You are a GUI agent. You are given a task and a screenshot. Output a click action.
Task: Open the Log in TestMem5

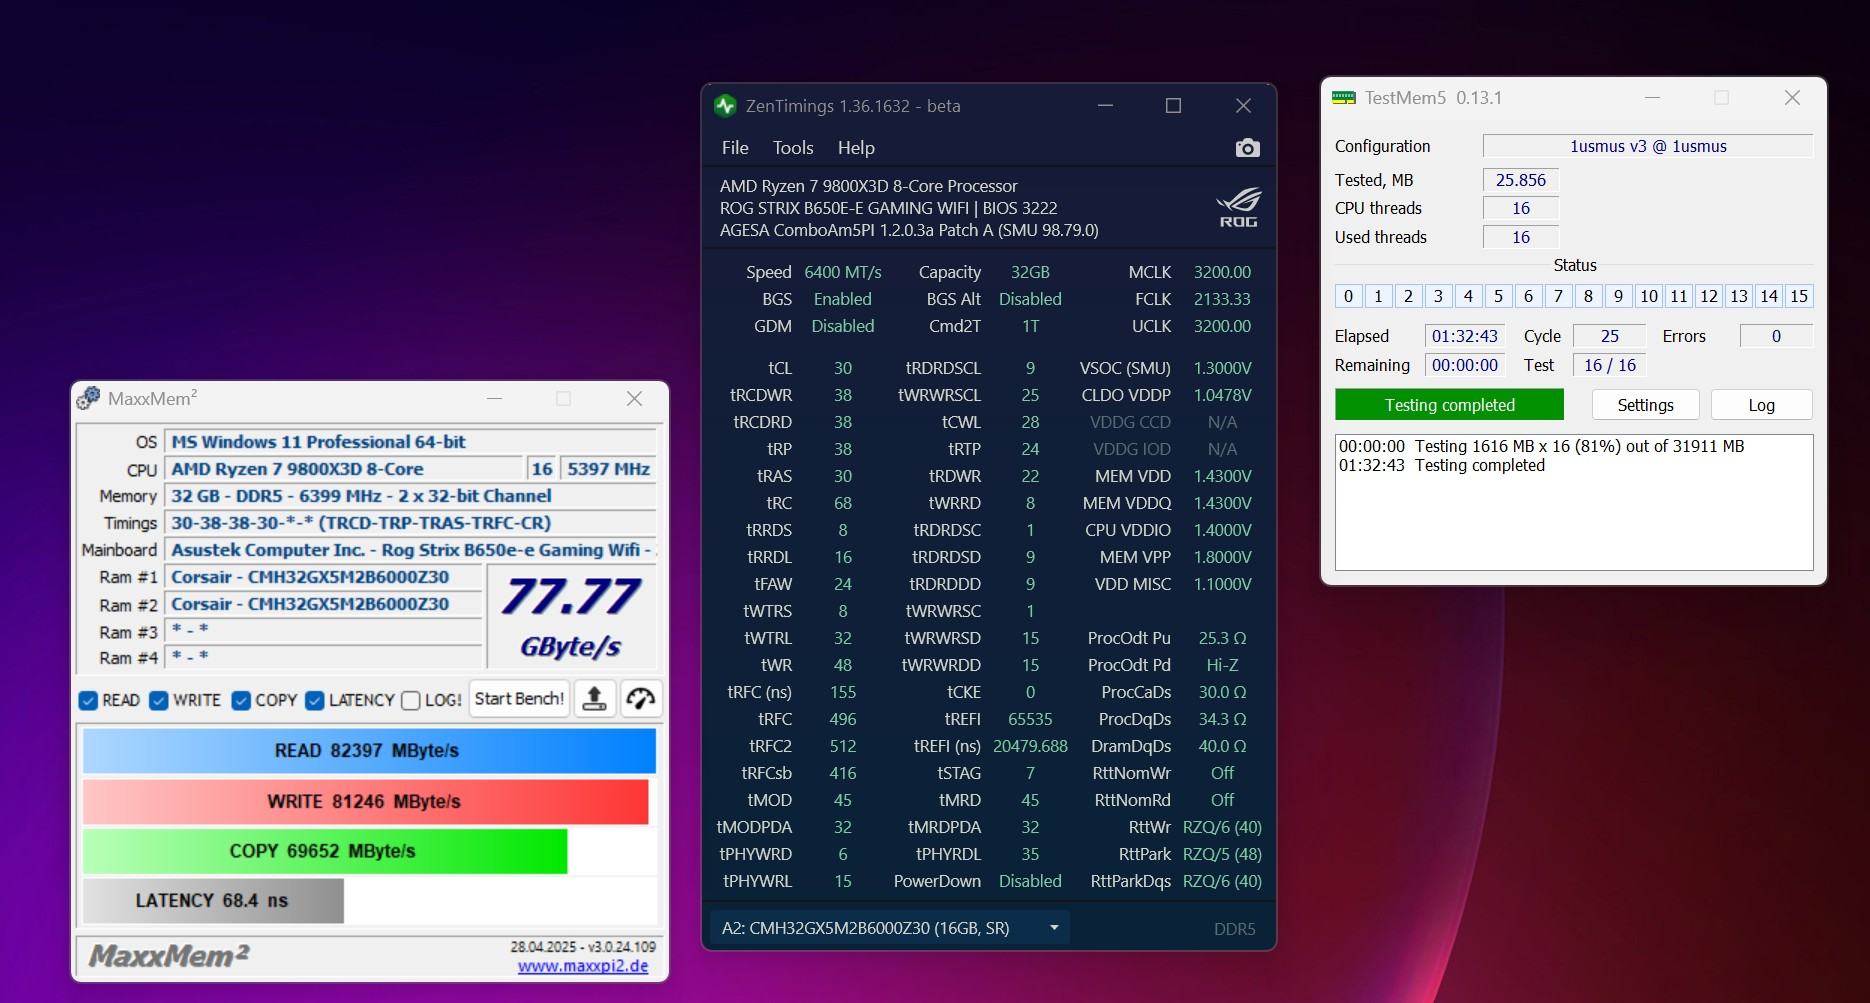[1761, 405]
